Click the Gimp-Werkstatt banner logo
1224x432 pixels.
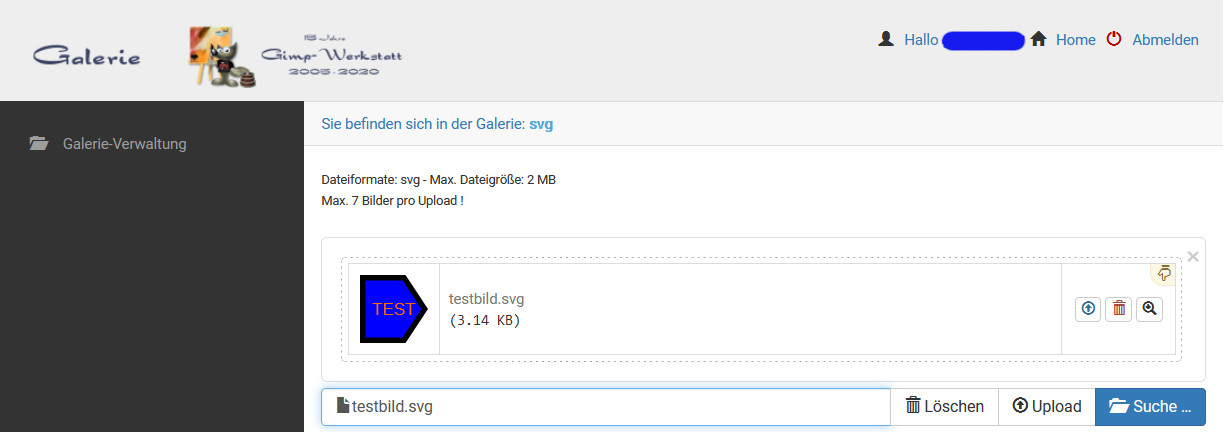(297, 56)
